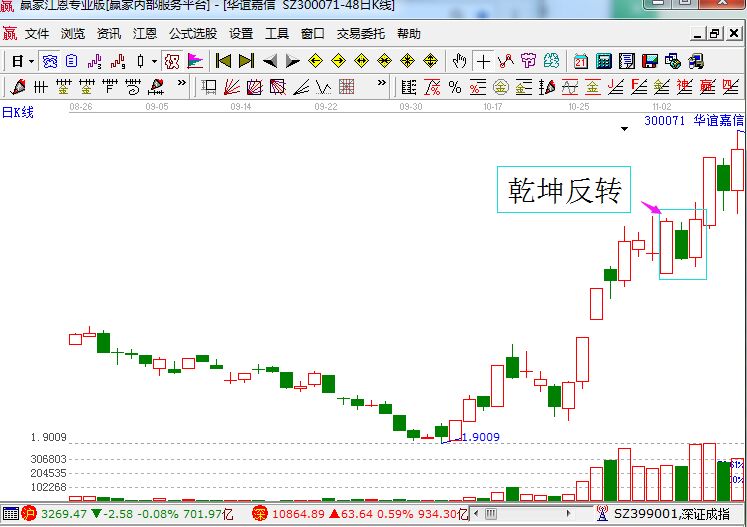Jump to last bar arrow icon

(x=246, y=61)
